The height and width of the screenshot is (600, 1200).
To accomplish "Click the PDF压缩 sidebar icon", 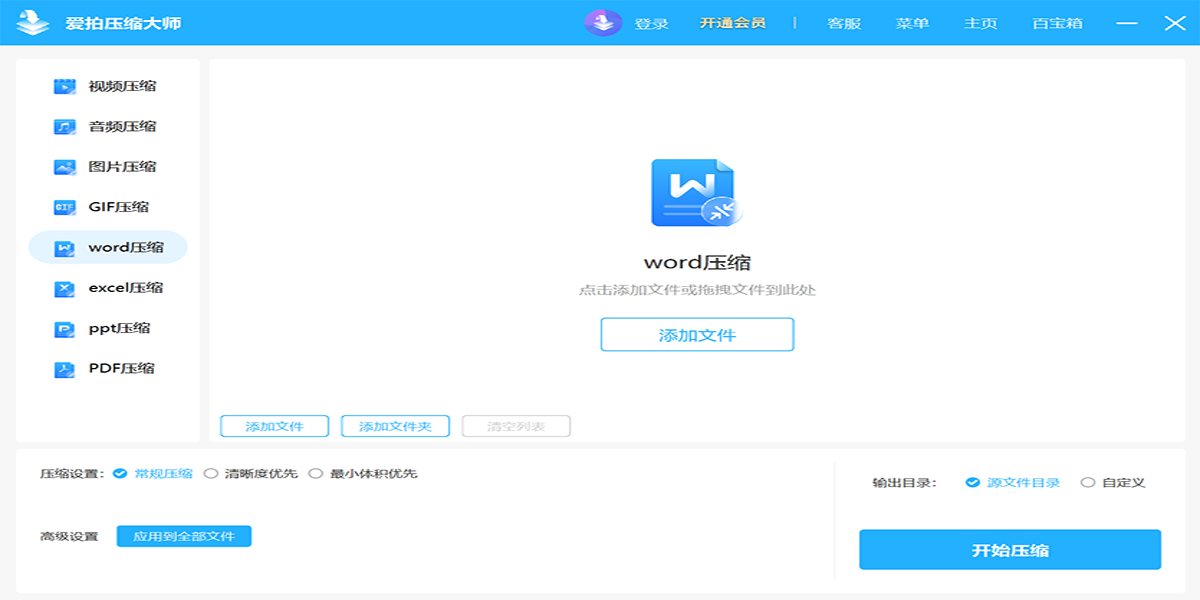I will click(65, 369).
